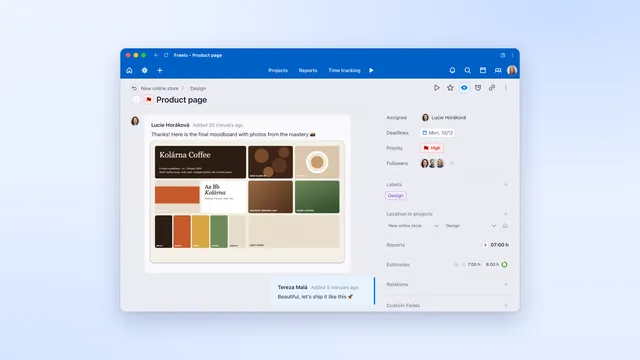
Task: Open the Projects menu
Action: pos(278,70)
